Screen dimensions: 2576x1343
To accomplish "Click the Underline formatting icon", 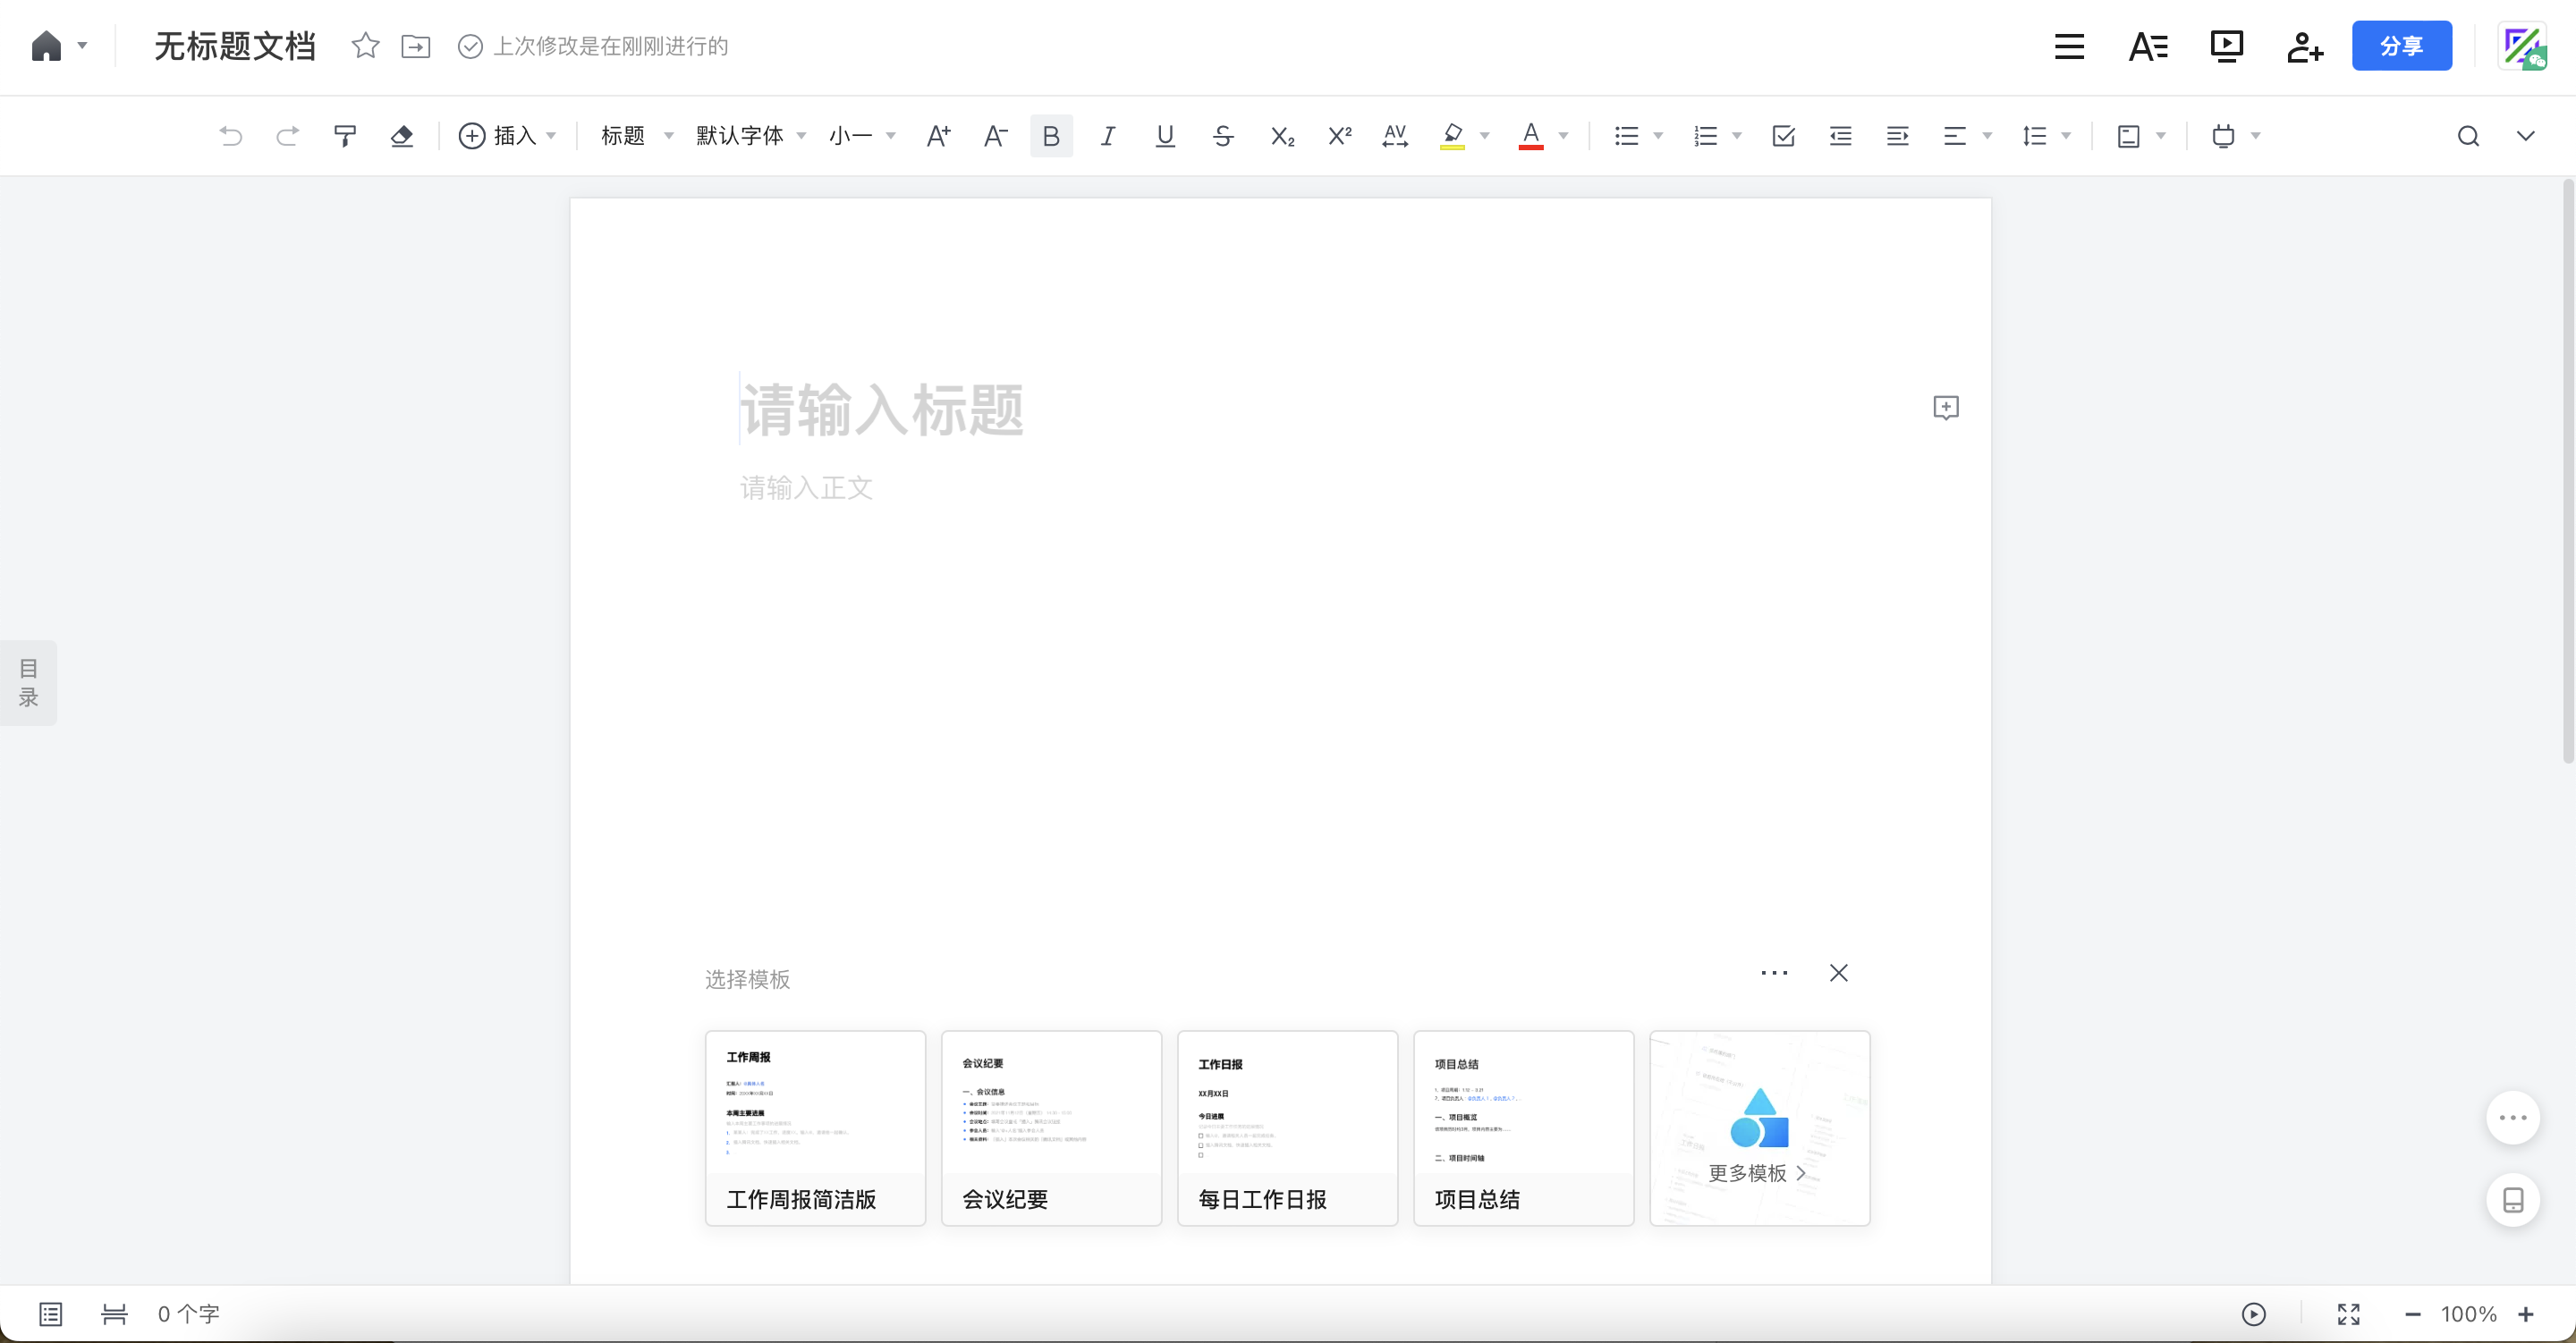I will pyautogui.click(x=1165, y=136).
